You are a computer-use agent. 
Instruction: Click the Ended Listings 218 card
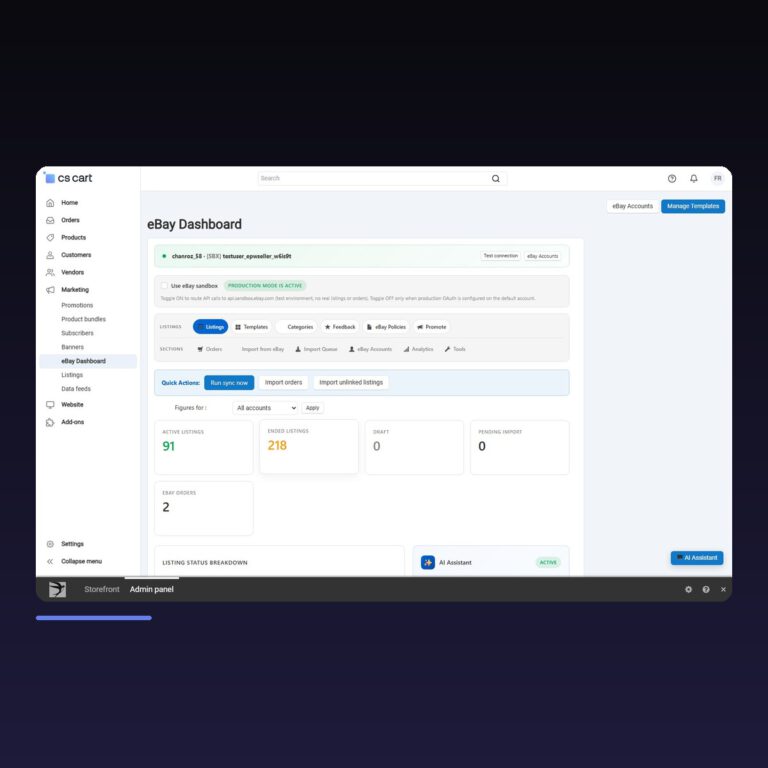point(309,447)
